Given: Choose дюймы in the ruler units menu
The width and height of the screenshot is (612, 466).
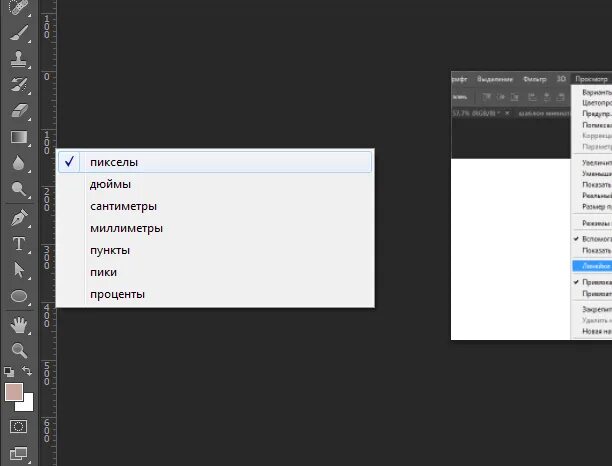Looking at the screenshot, I should (x=215, y=184).
